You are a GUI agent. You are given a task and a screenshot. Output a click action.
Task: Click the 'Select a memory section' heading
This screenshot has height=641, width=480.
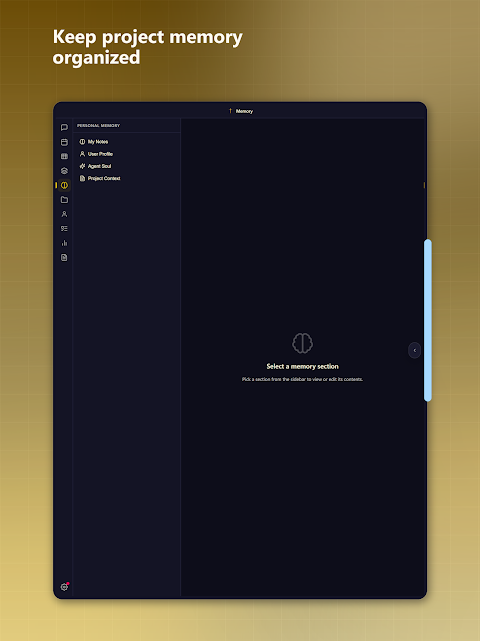coord(303,366)
